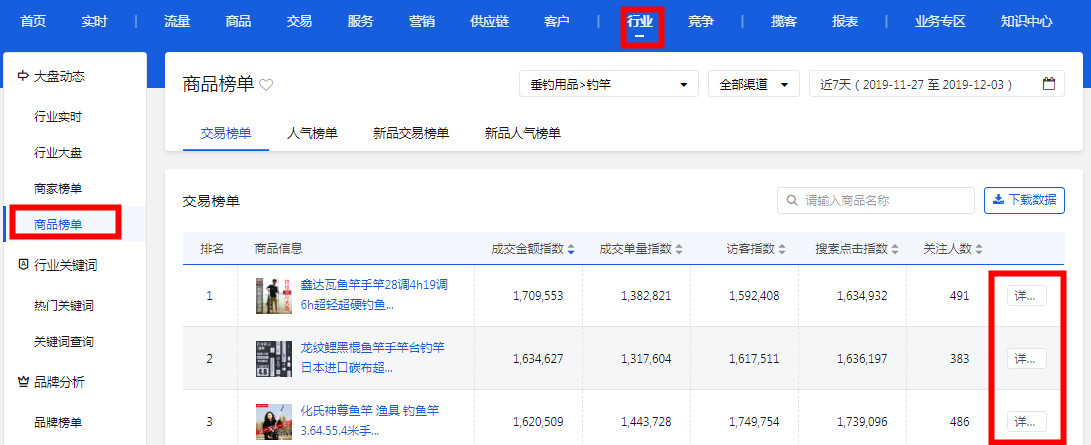Image resolution: width=1091 pixels, height=445 pixels.
Task: Click the 下载数据 download button
Action: 1024,200
